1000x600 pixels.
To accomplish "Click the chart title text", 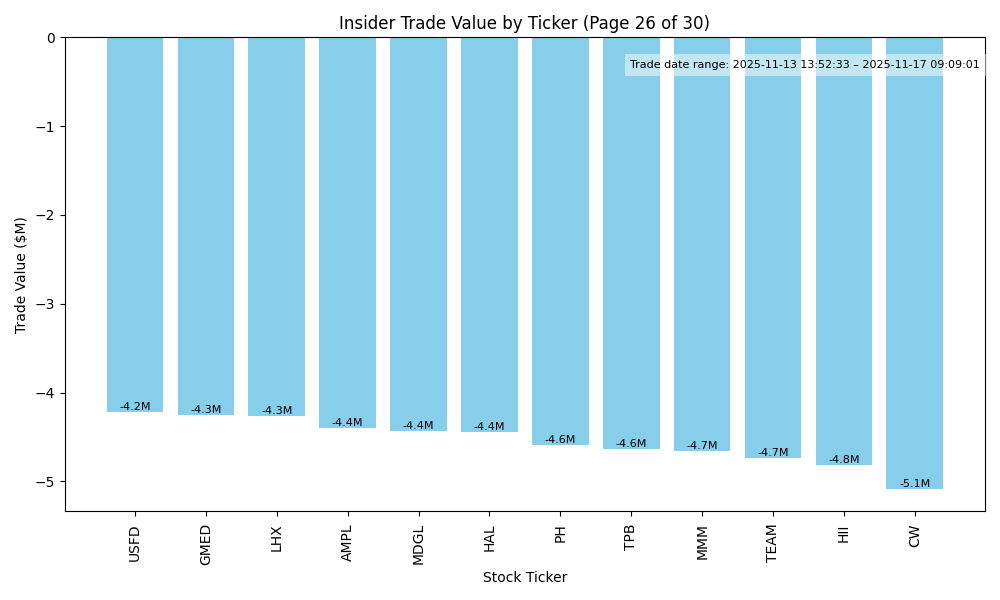I will click(524, 23).
